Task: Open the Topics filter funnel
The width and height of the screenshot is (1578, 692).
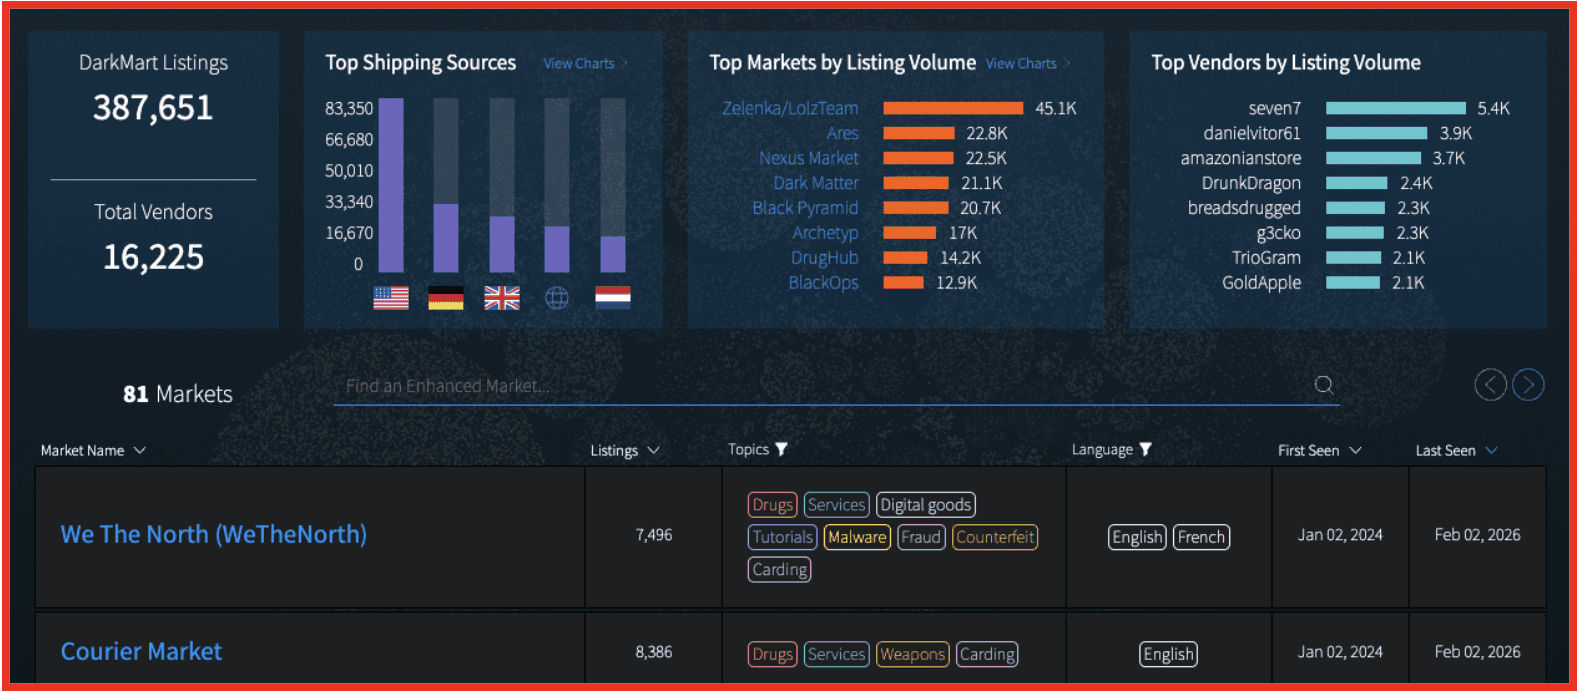Action: point(782,450)
